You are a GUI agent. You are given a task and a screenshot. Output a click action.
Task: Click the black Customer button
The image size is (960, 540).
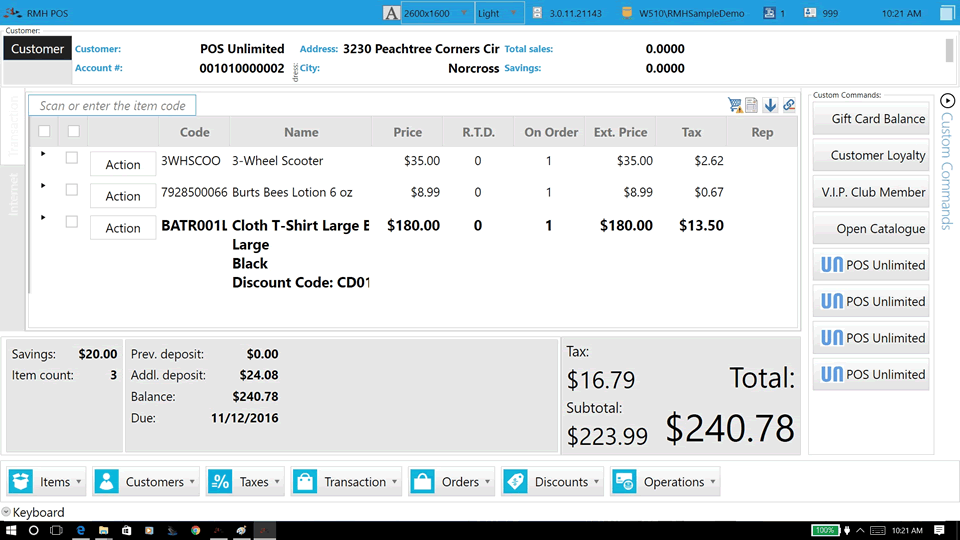(x=37, y=48)
